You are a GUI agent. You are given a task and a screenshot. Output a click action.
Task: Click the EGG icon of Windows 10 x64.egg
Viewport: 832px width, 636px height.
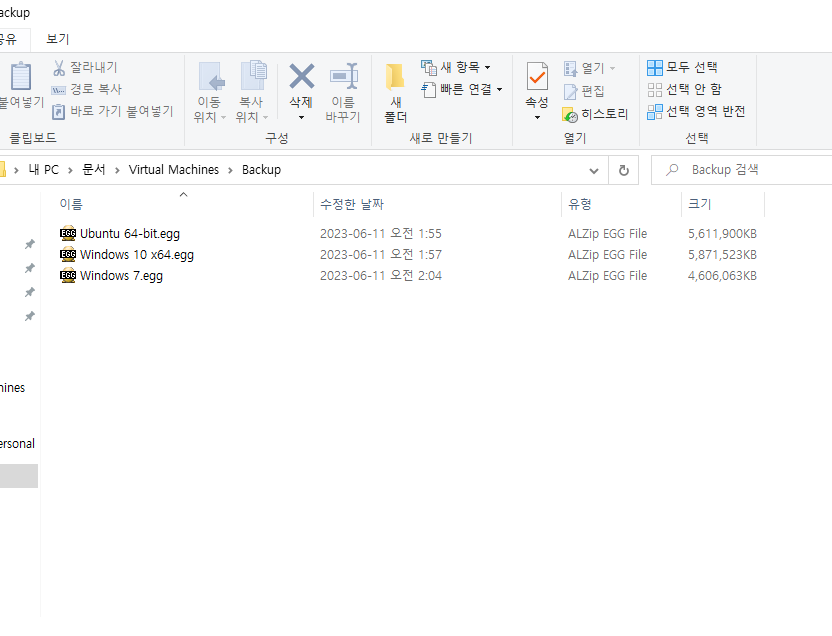(68, 255)
